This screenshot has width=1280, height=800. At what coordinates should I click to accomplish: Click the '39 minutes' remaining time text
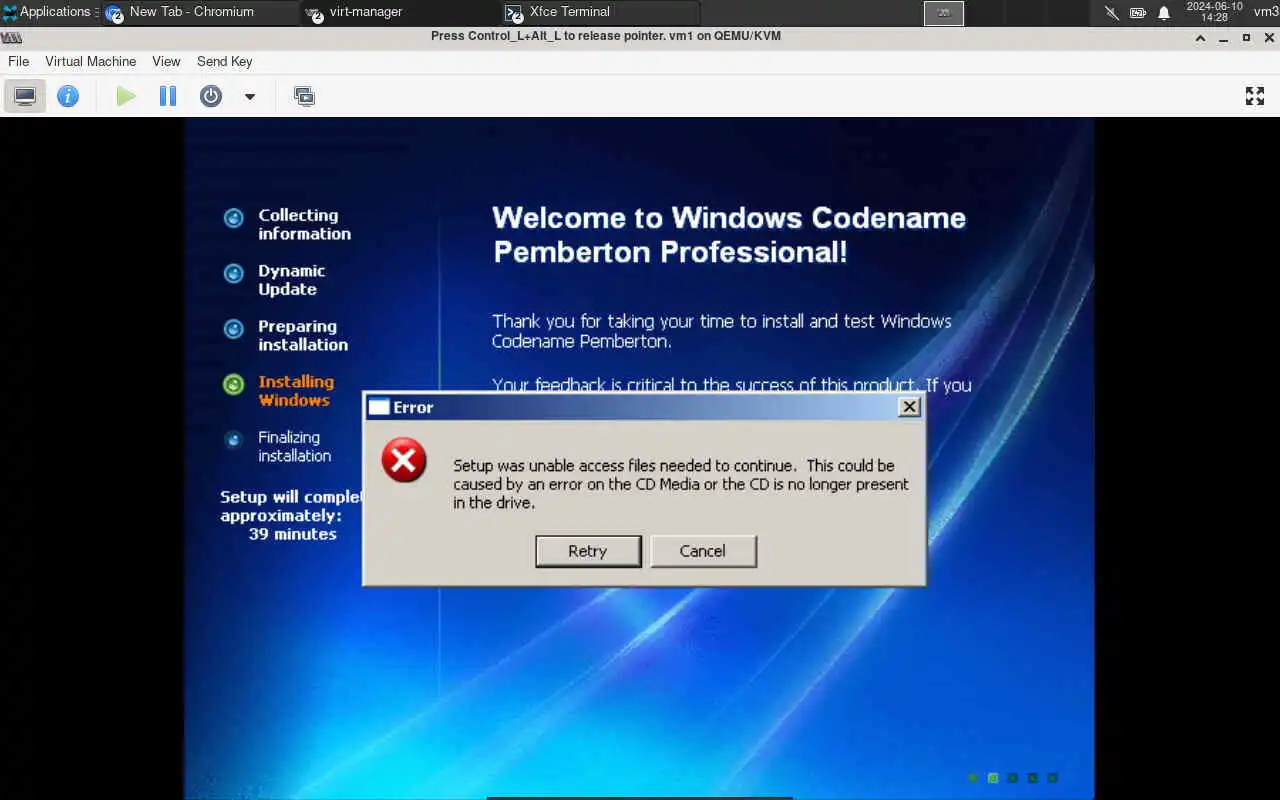pos(292,534)
